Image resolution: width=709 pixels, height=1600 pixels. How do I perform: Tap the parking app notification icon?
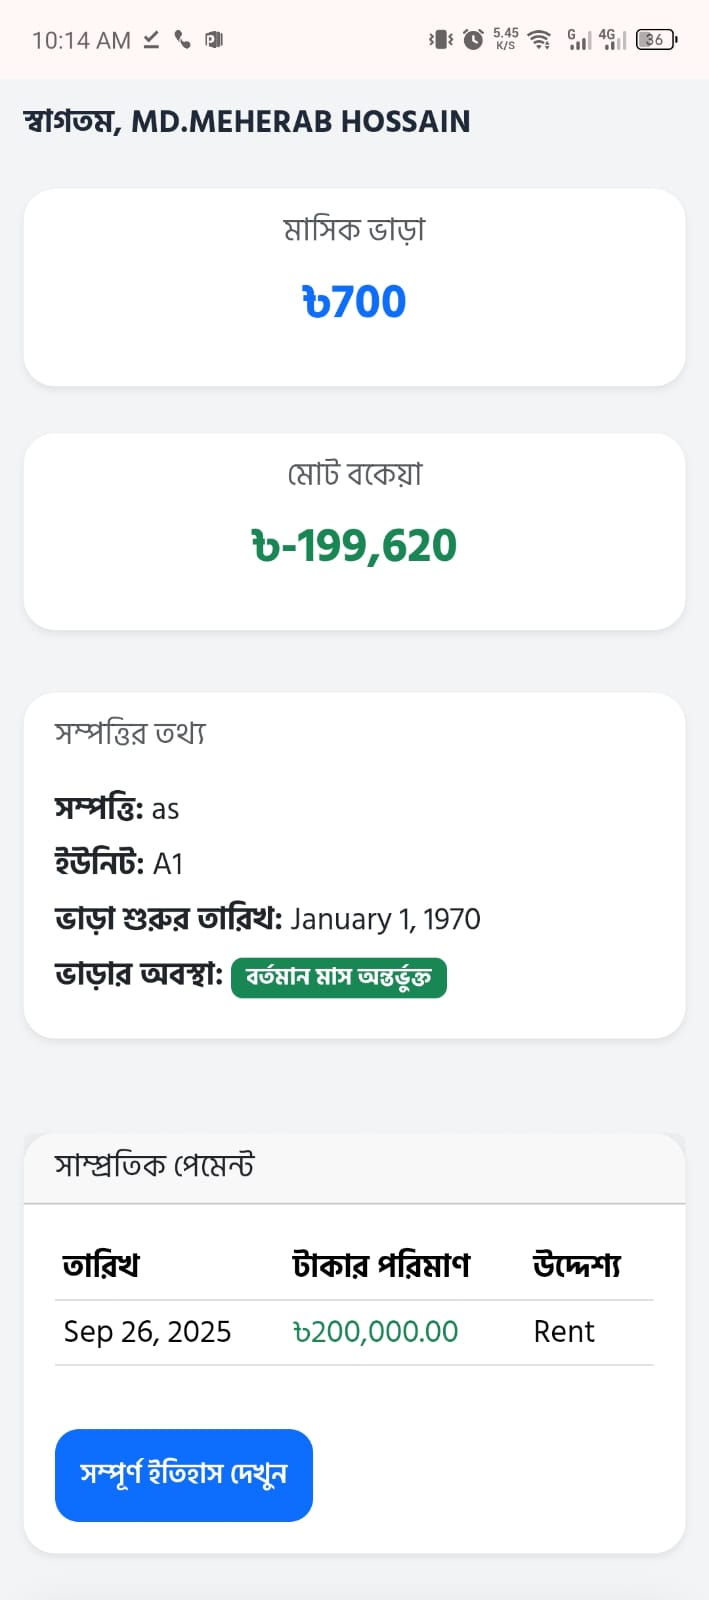click(x=213, y=40)
